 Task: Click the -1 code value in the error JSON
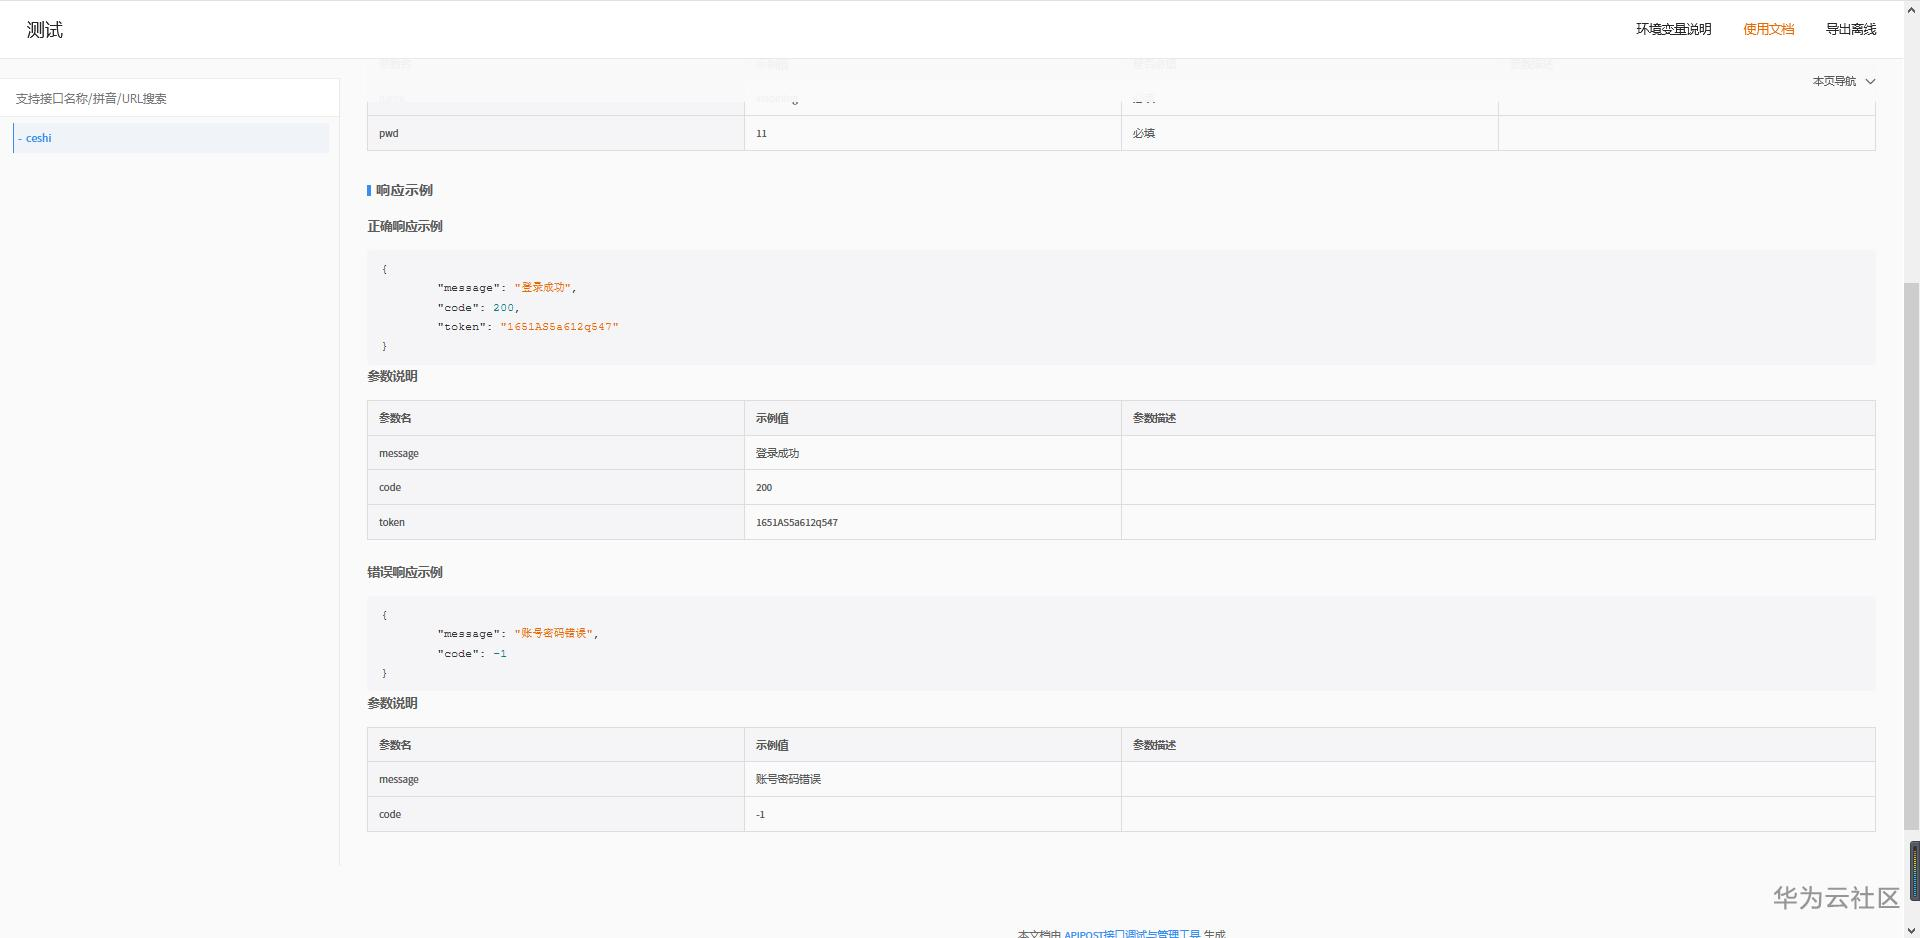click(500, 654)
